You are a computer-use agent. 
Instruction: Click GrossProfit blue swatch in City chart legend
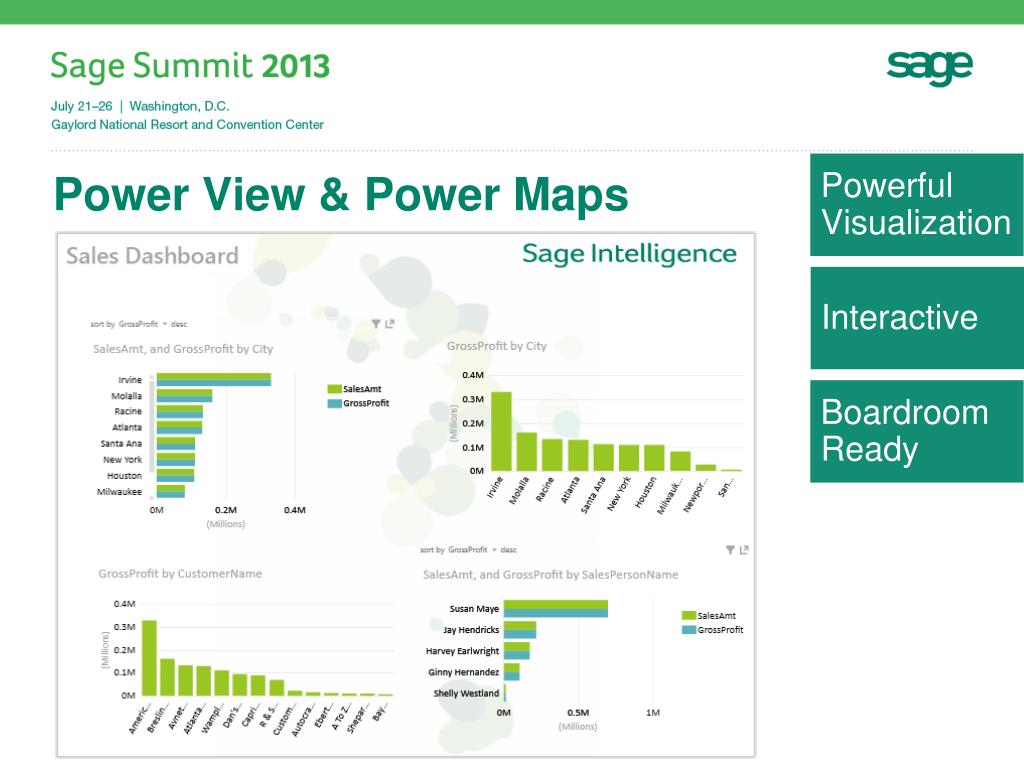coord(334,403)
